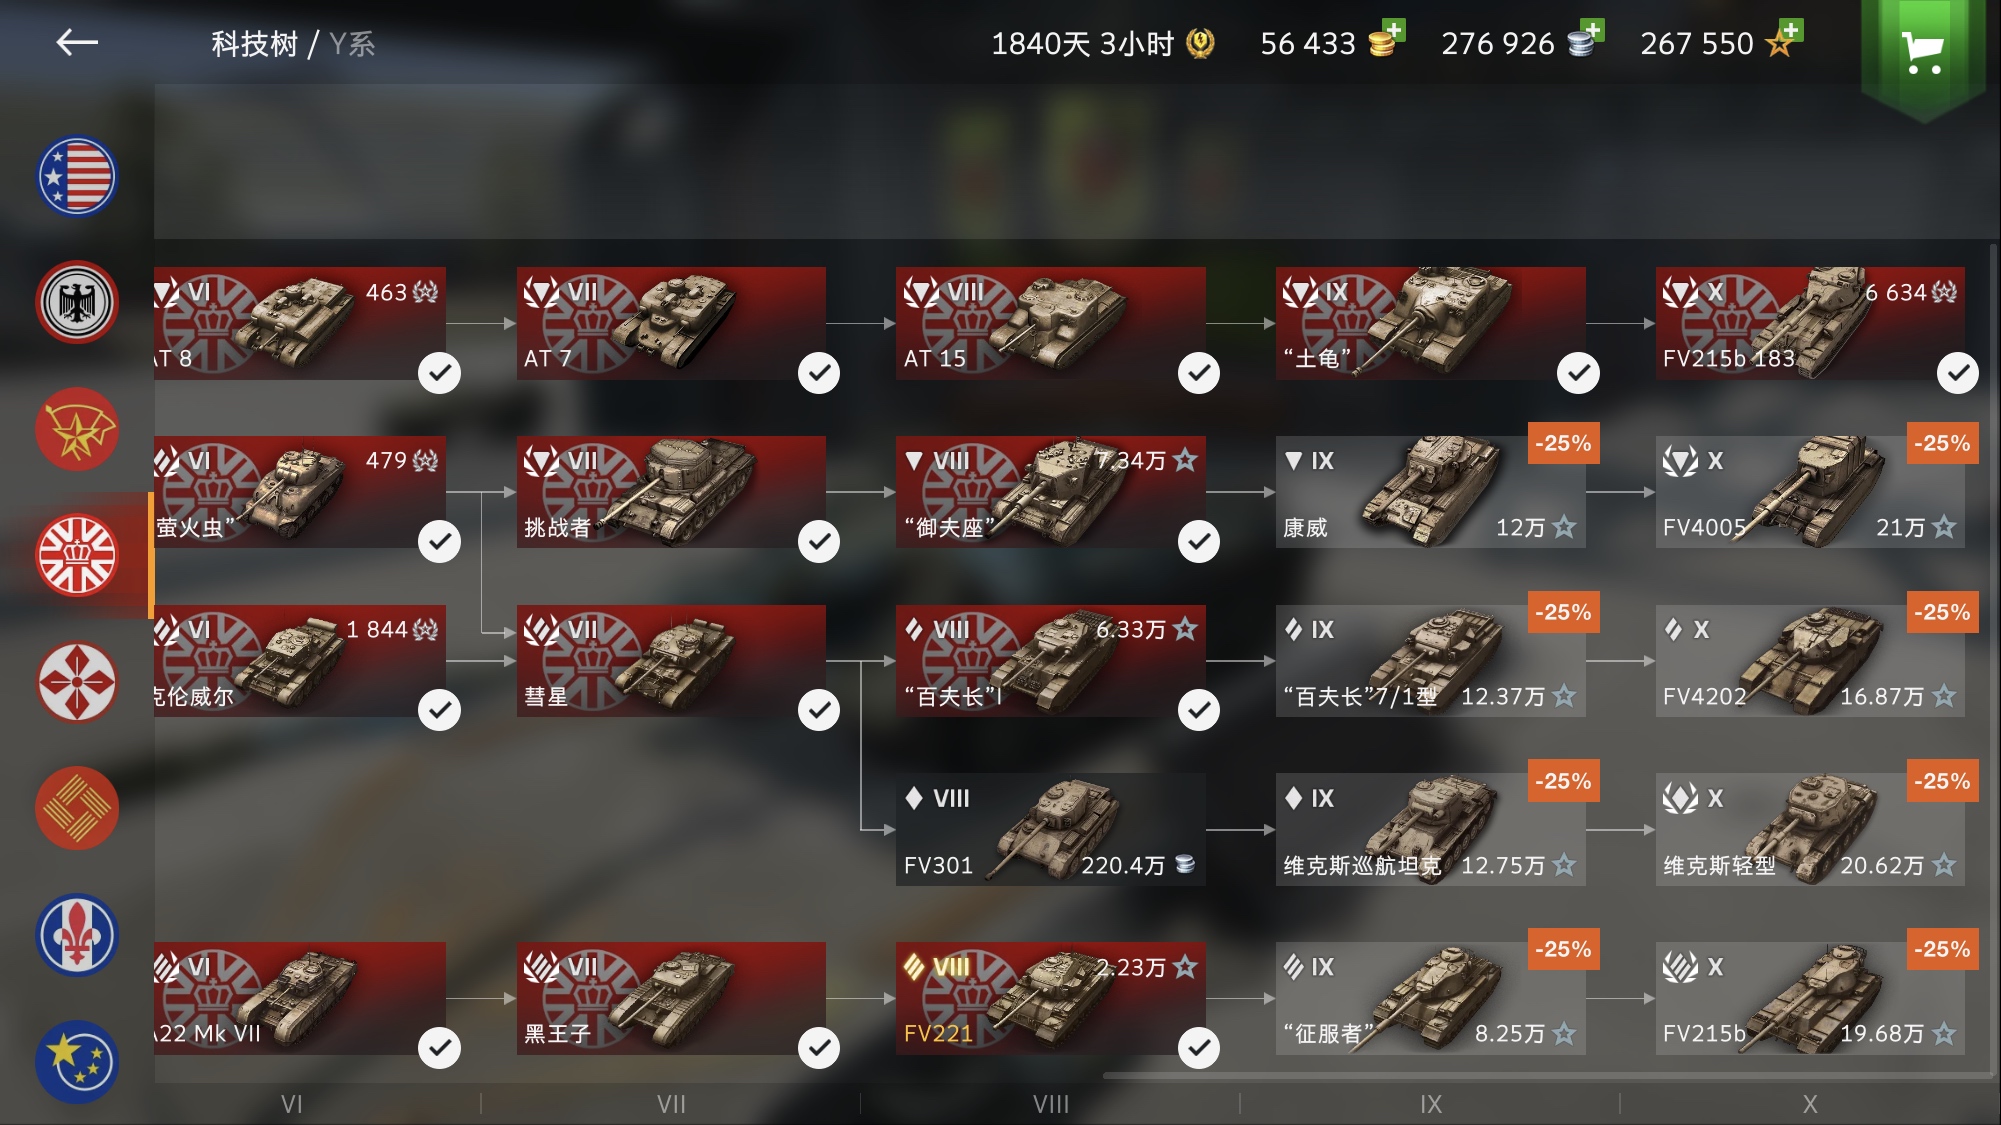Open the green shopping cart store

pos(1922,52)
